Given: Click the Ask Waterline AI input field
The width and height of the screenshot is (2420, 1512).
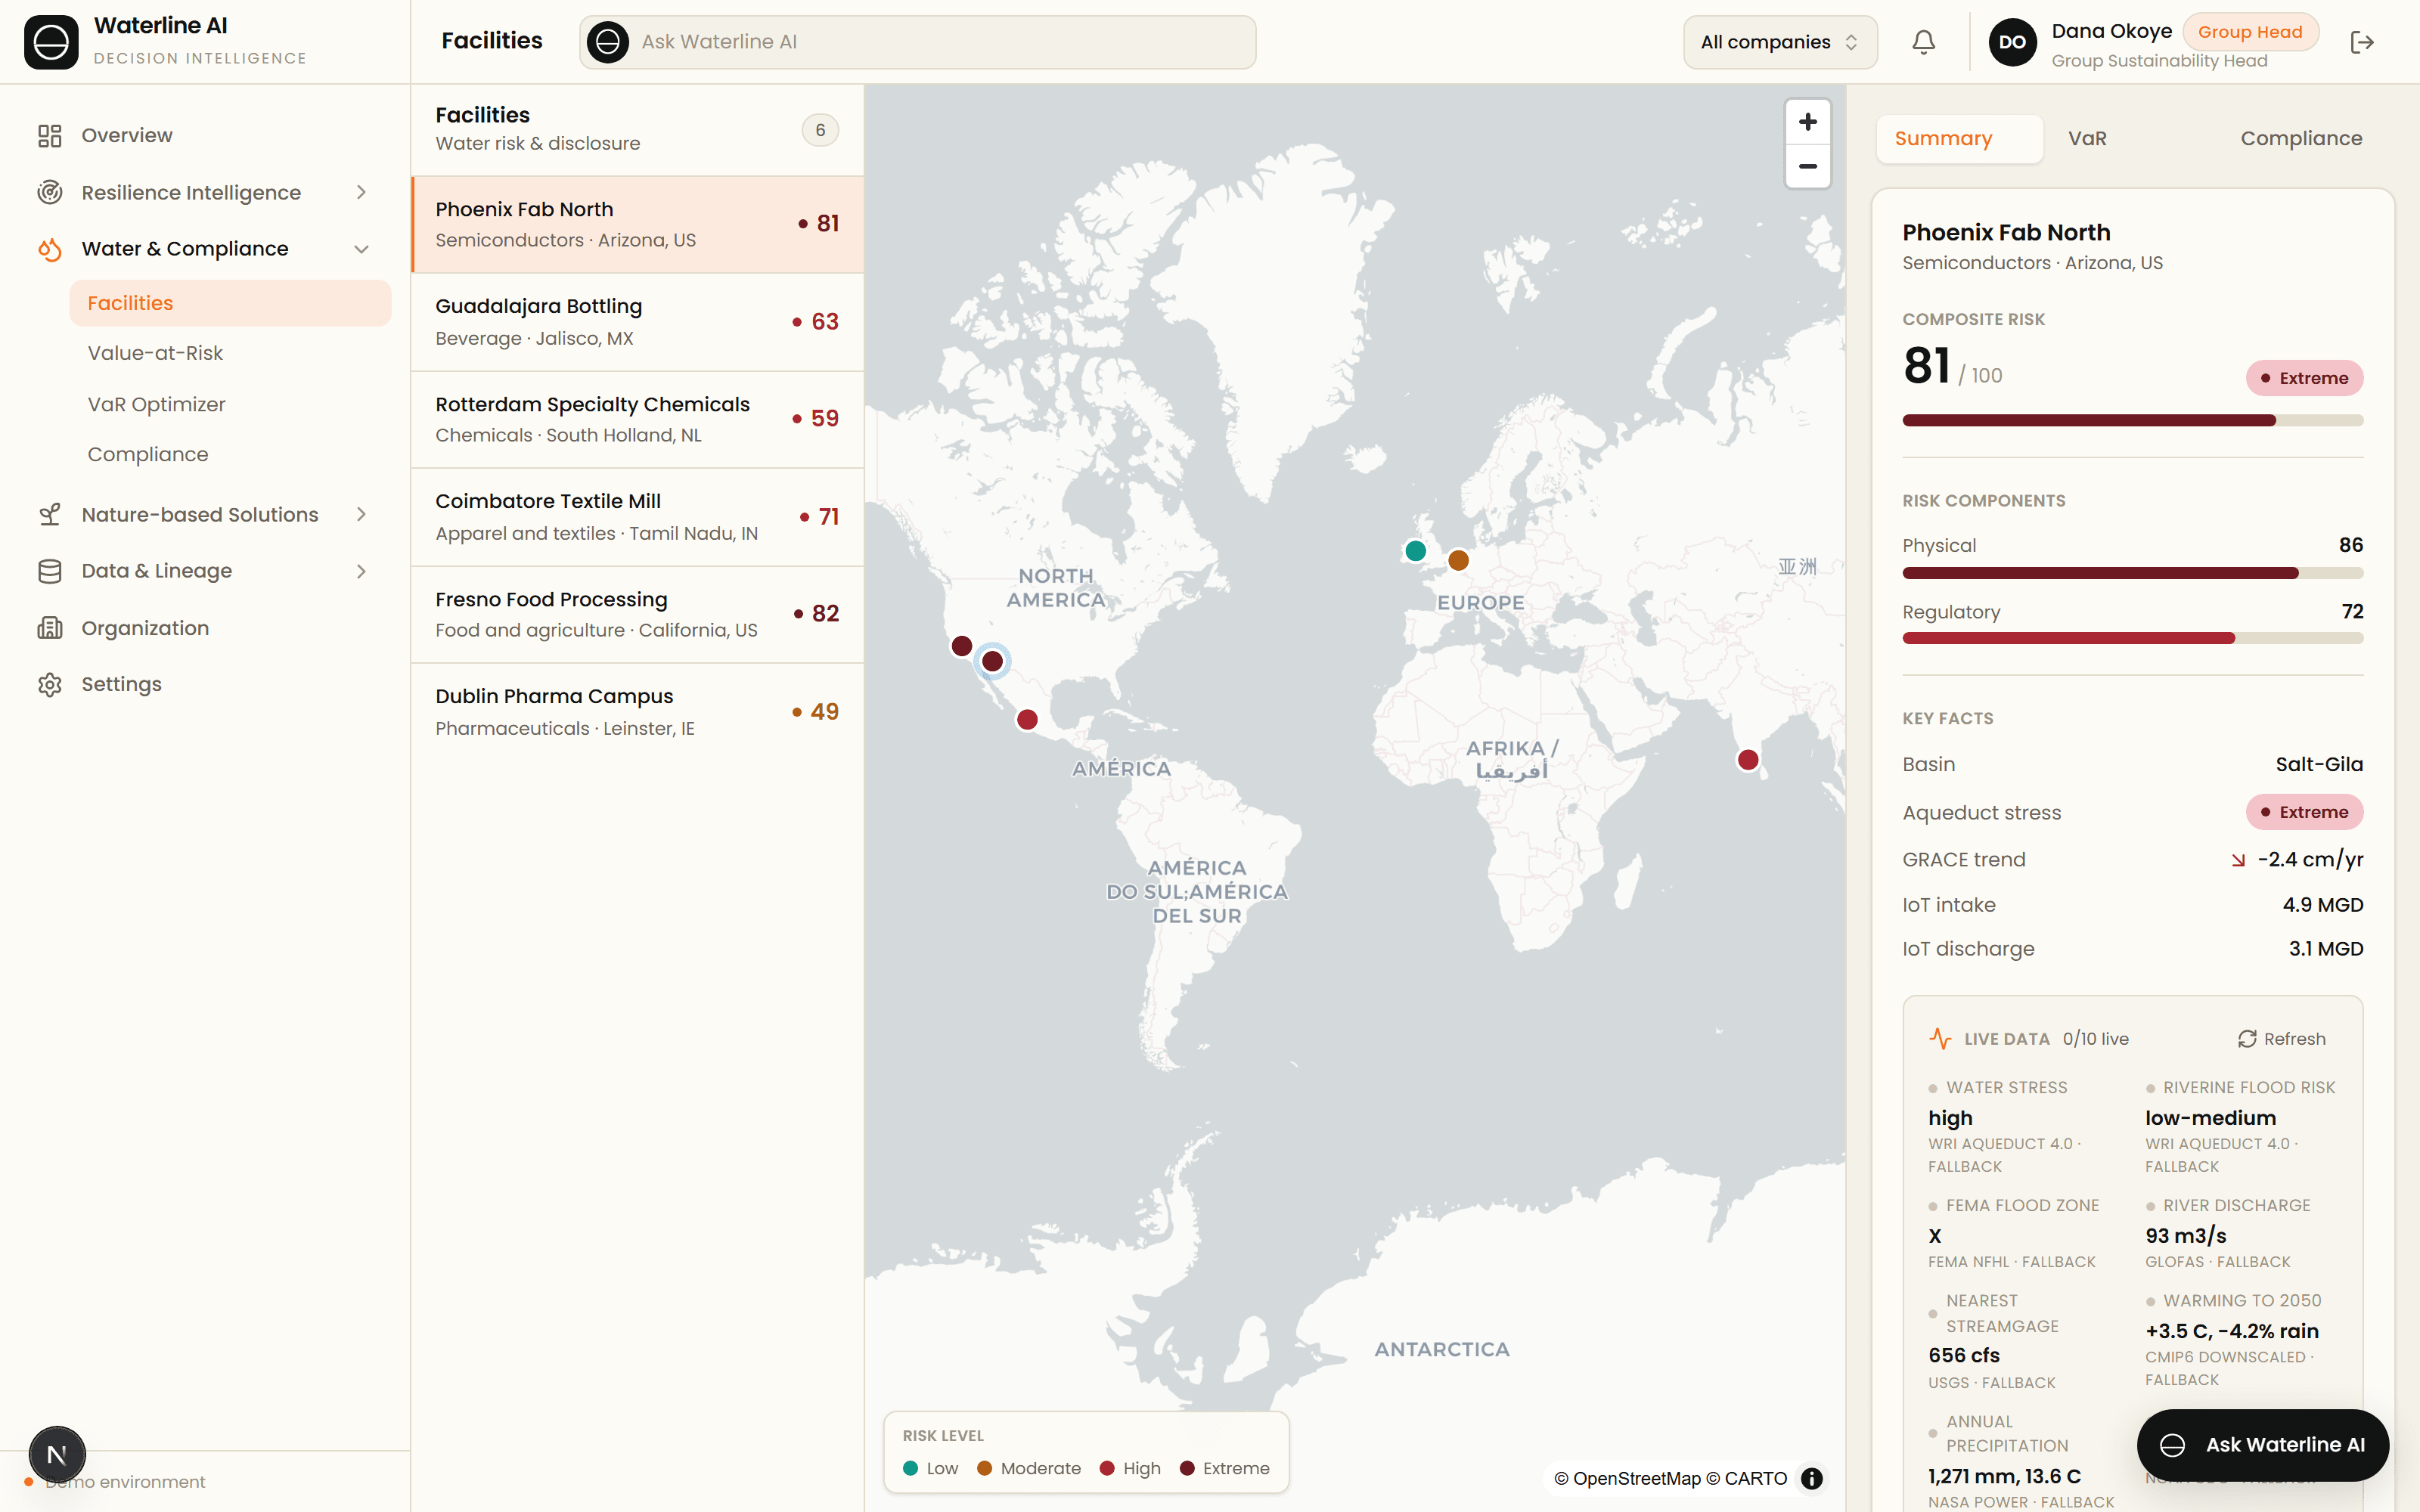Looking at the screenshot, I should coord(917,42).
